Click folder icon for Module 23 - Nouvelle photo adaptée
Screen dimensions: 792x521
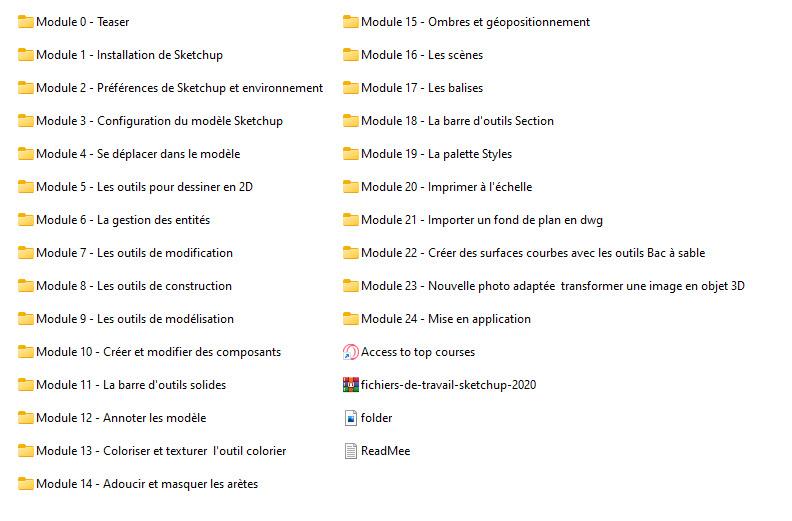point(351,286)
